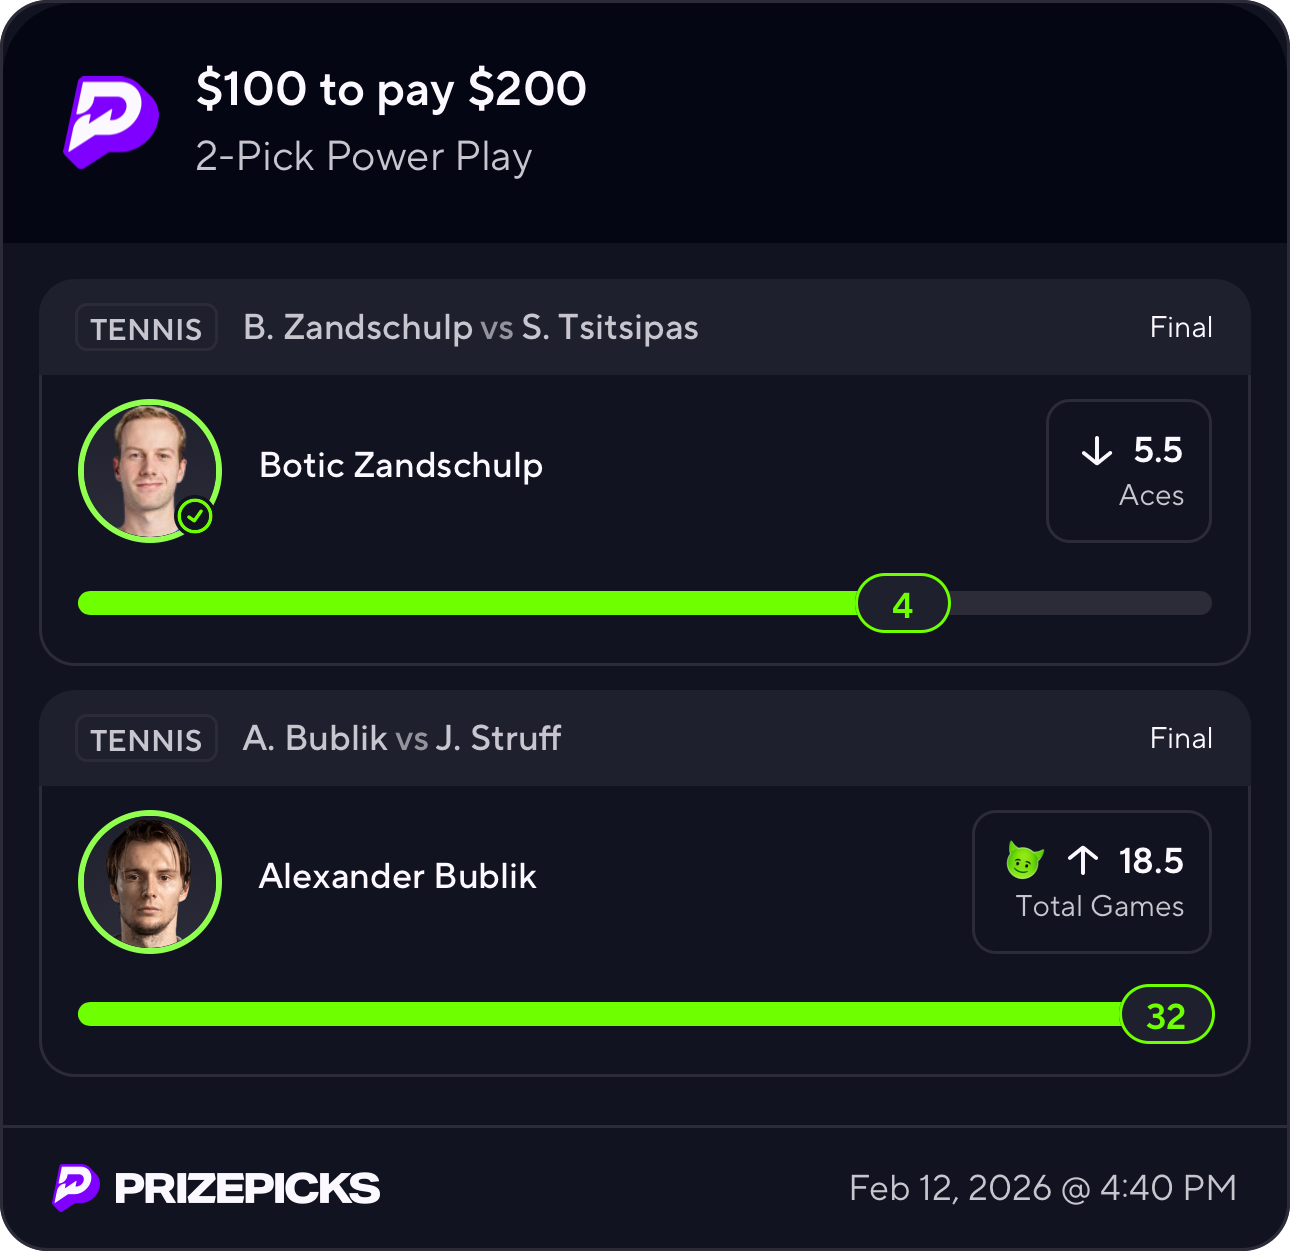Open Alexander Bublik's player photo
This screenshot has width=1290, height=1252.
tap(149, 881)
